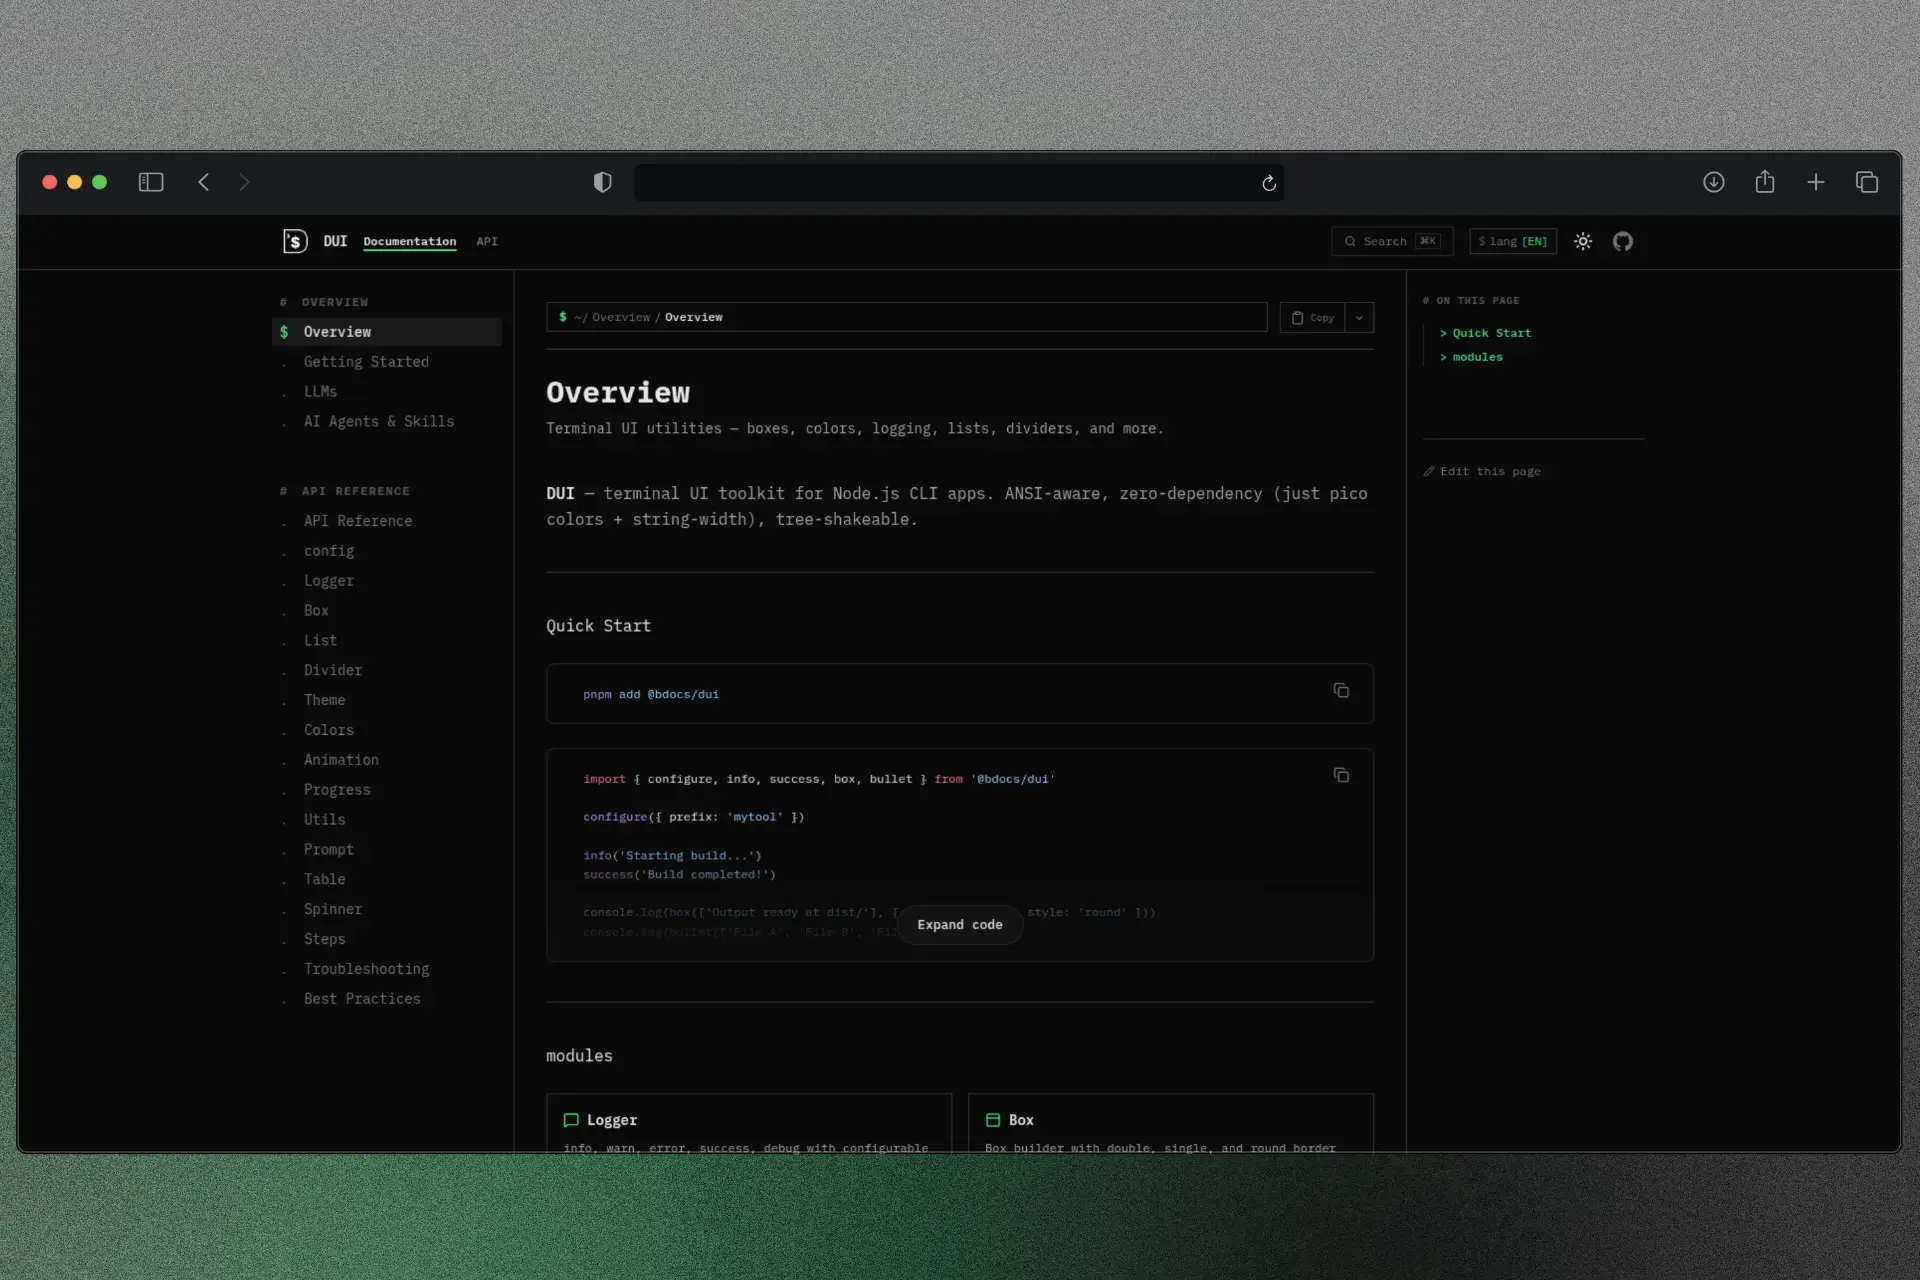Show the tab overview icon
1920x1280 pixels.
[1867, 182]
